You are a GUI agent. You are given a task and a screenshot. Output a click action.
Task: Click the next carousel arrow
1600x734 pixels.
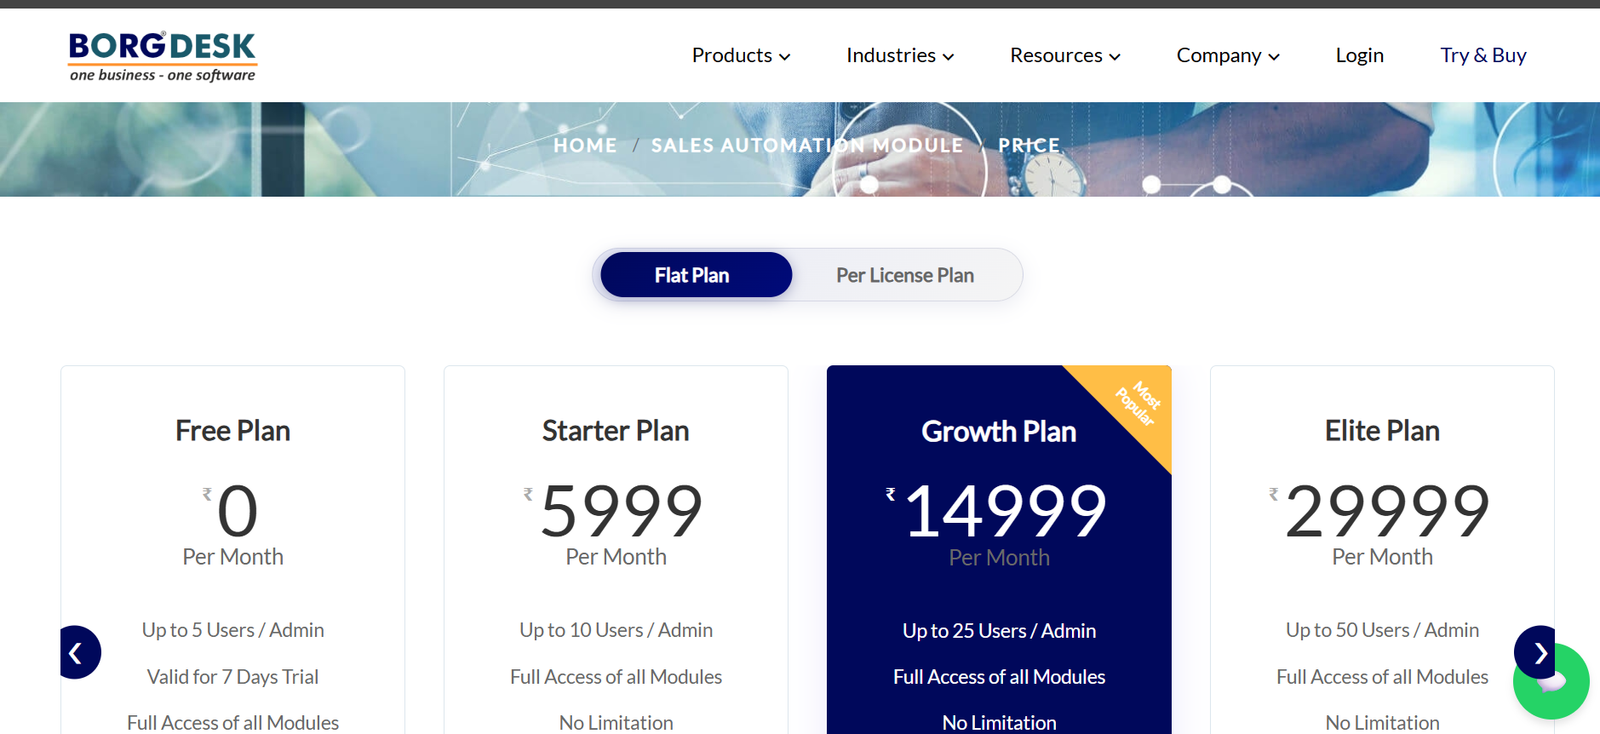coord(1536,653)
